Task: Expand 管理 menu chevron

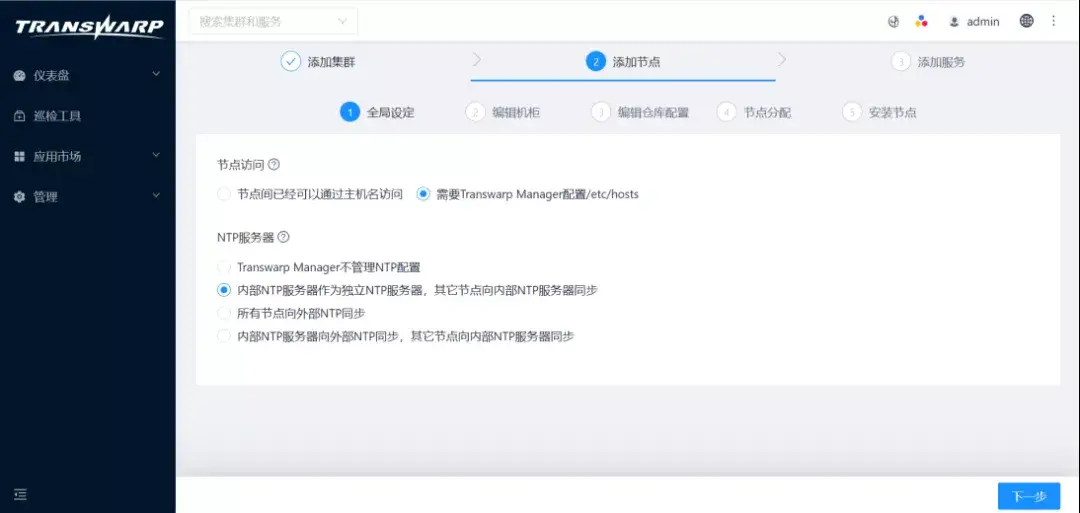Action: pos(156,196)
